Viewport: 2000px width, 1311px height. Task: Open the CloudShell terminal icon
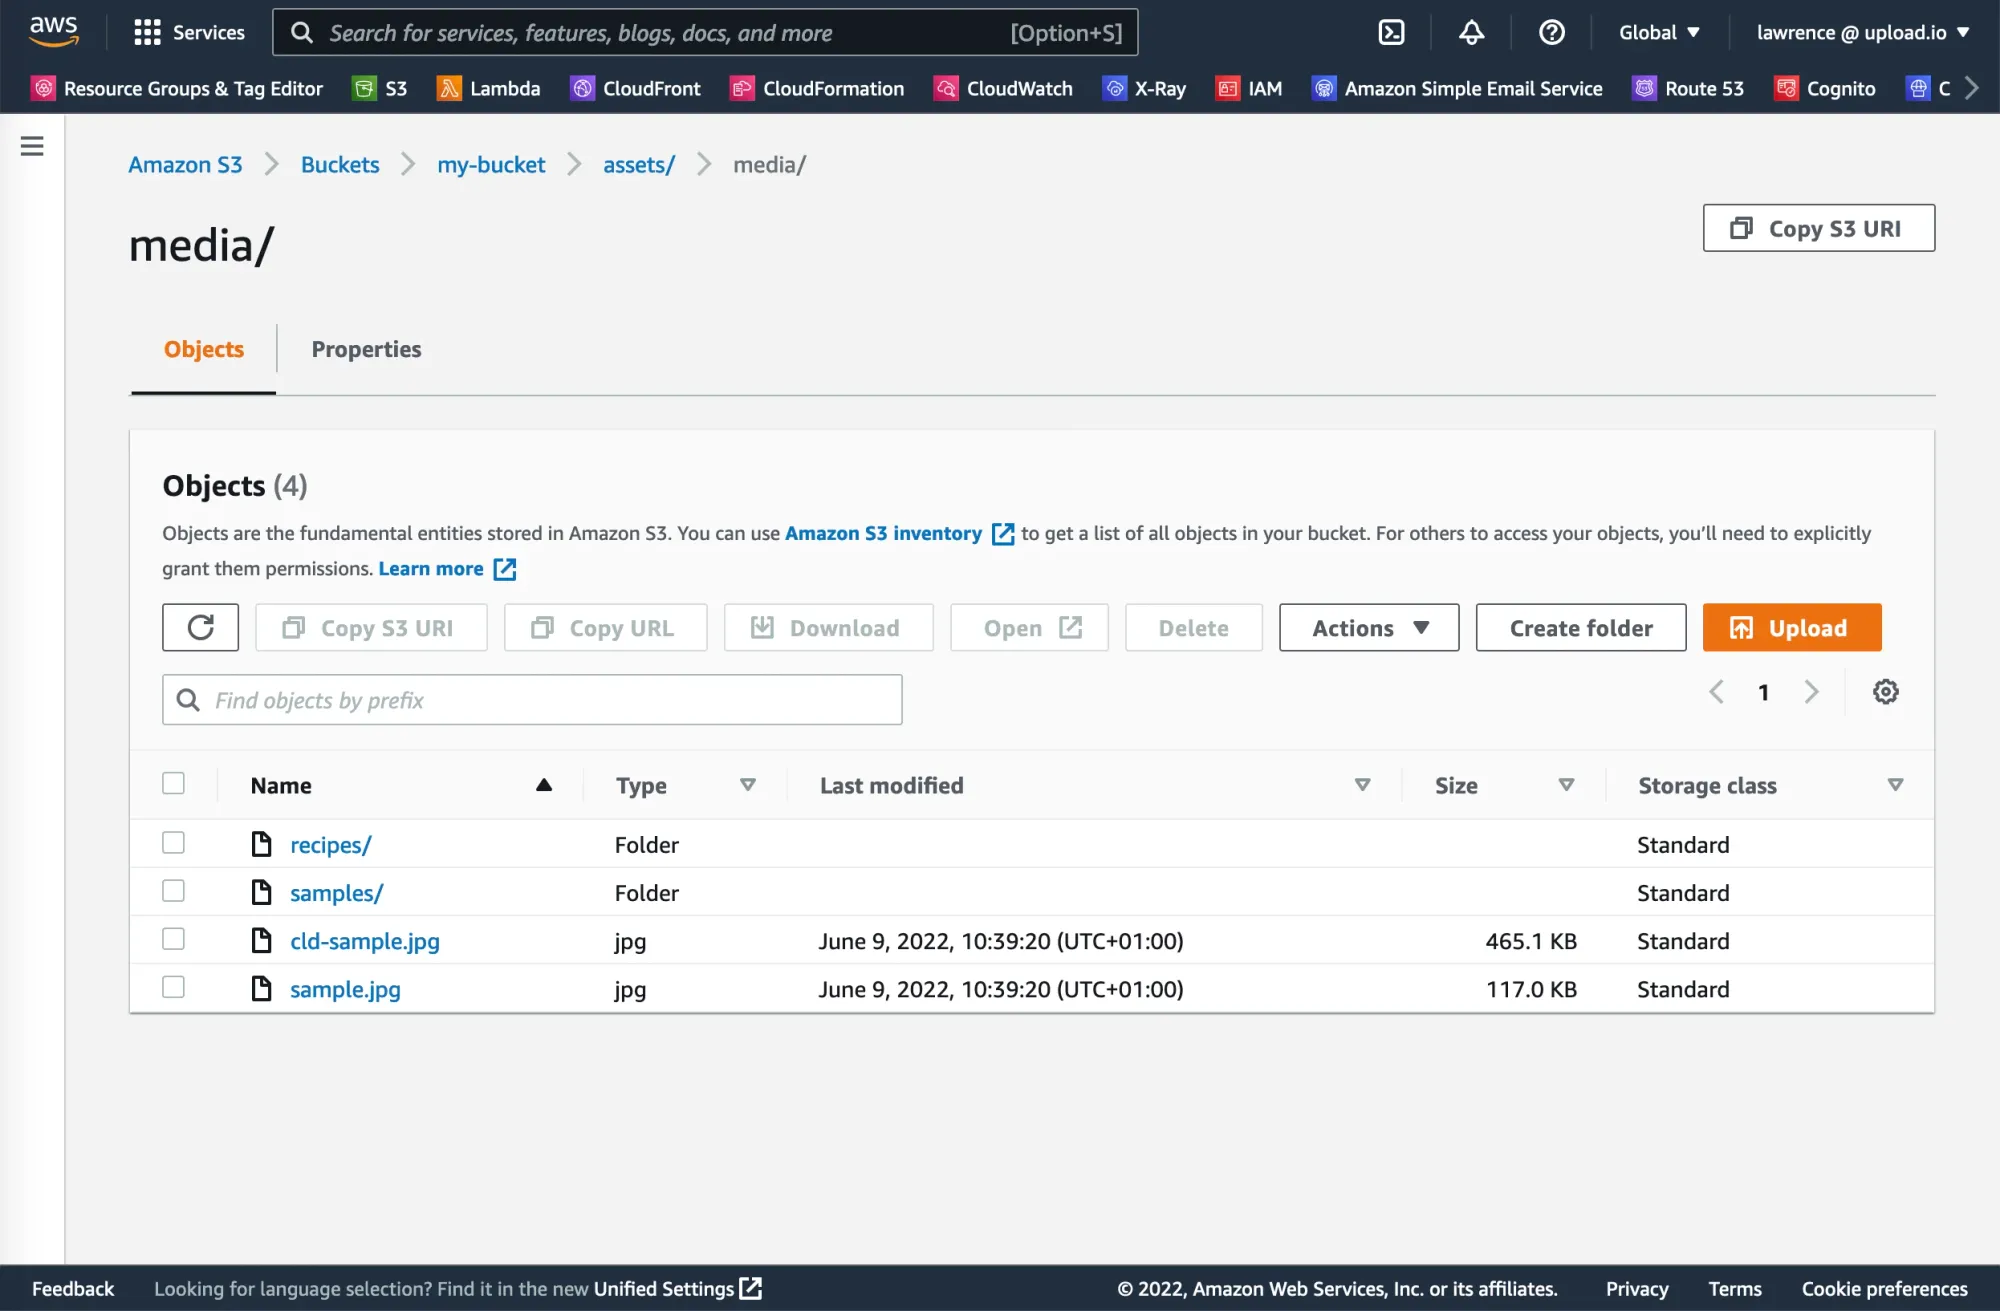1391,33
